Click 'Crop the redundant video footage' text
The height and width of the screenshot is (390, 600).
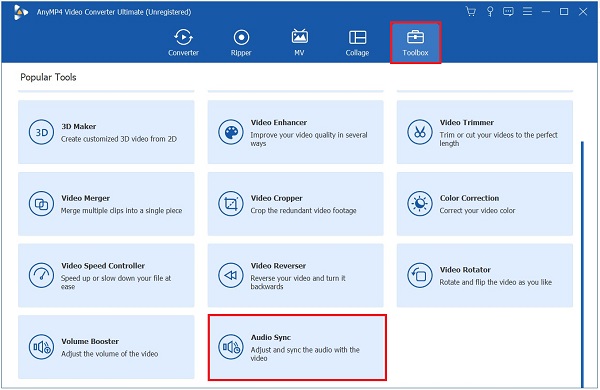pos(303,211)
